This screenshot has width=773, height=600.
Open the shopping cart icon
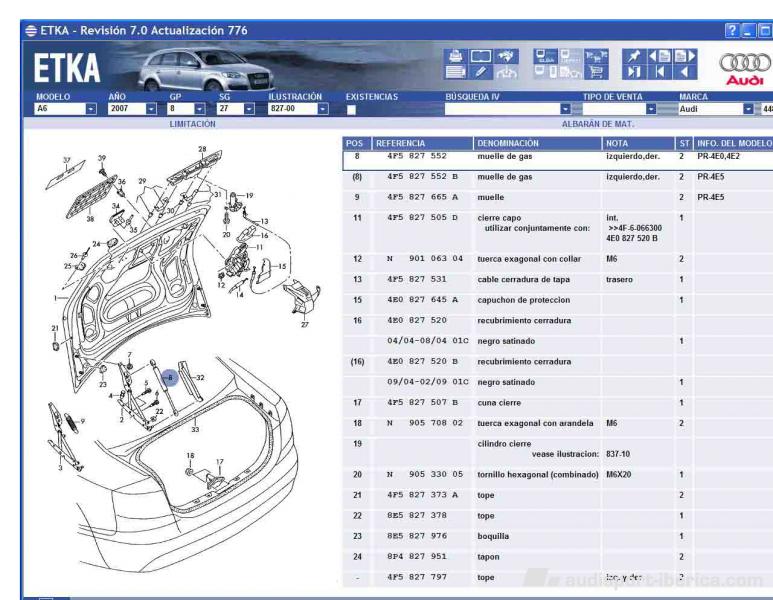(597, 72)
